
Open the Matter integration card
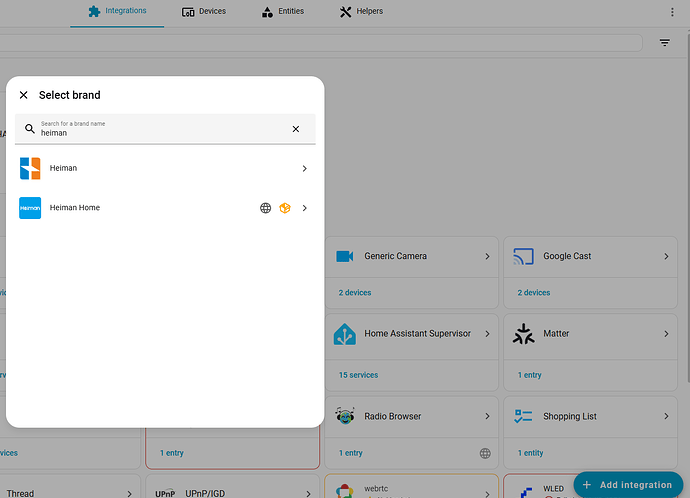[x=590, y=334]
